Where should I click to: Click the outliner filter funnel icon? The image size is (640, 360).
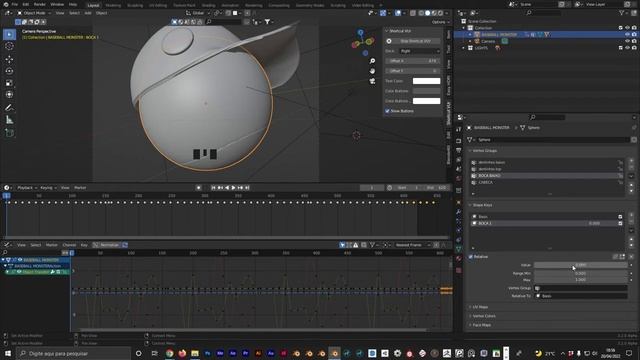coord(622,13)
